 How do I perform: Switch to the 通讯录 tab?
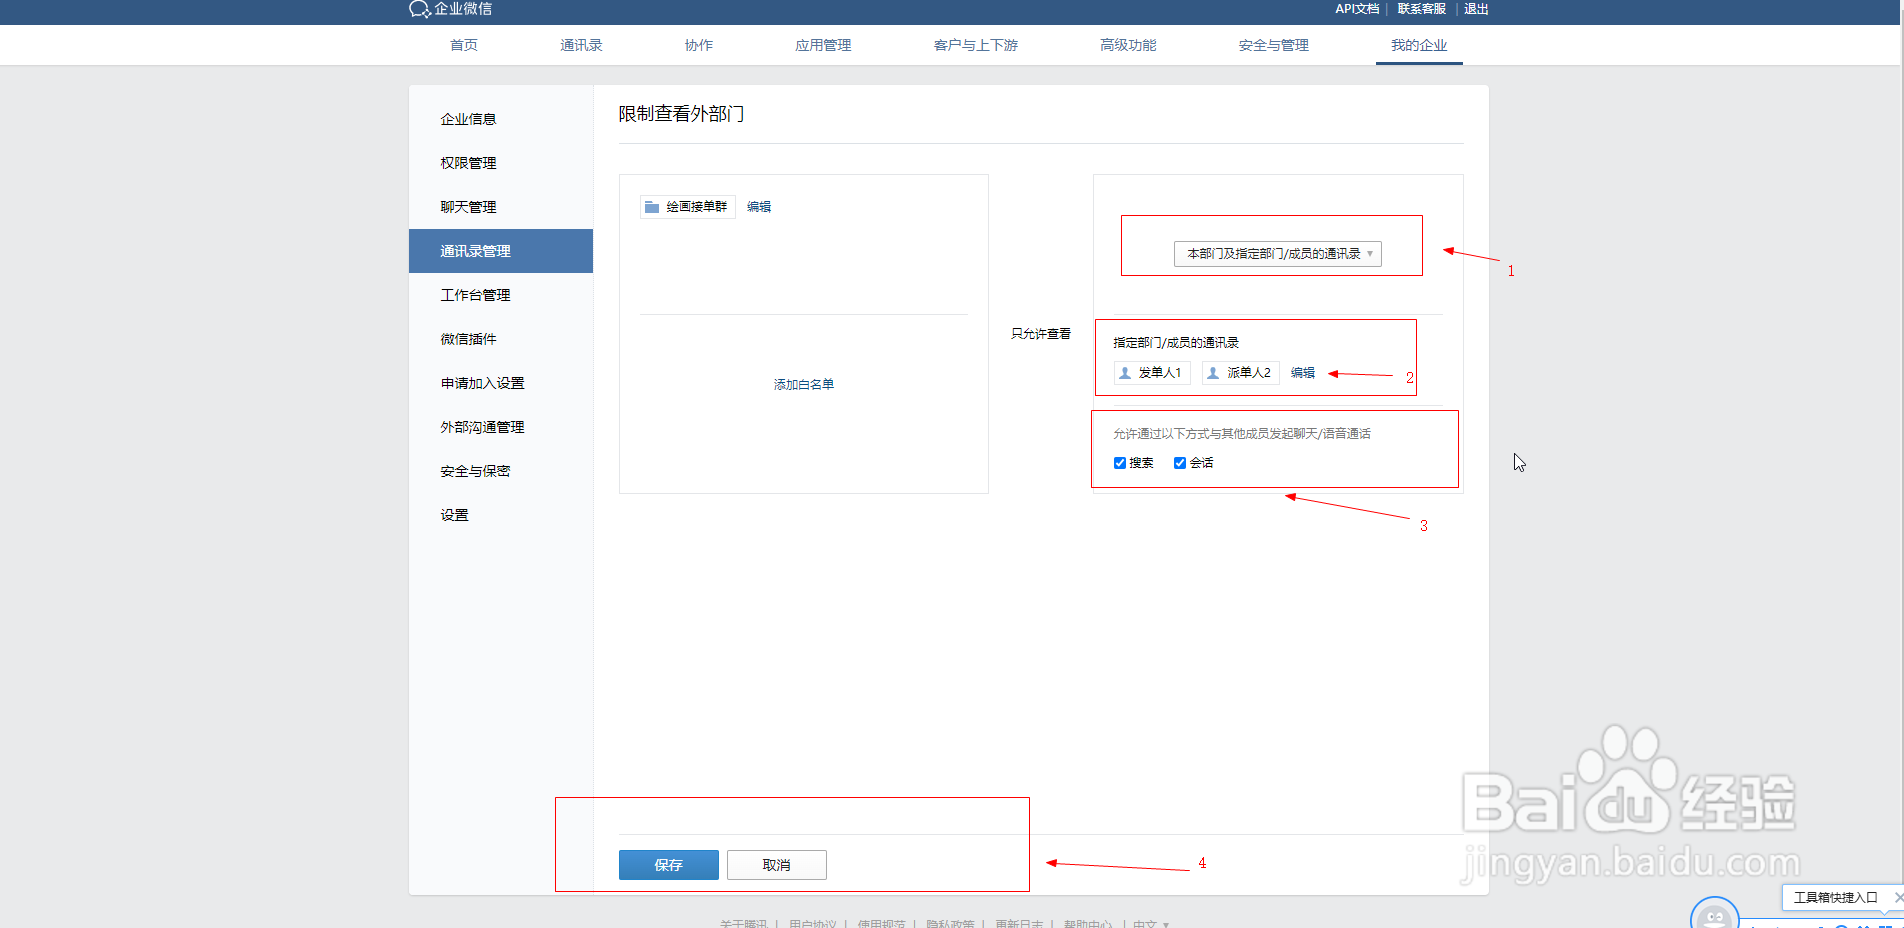click(x=580, y=44)
